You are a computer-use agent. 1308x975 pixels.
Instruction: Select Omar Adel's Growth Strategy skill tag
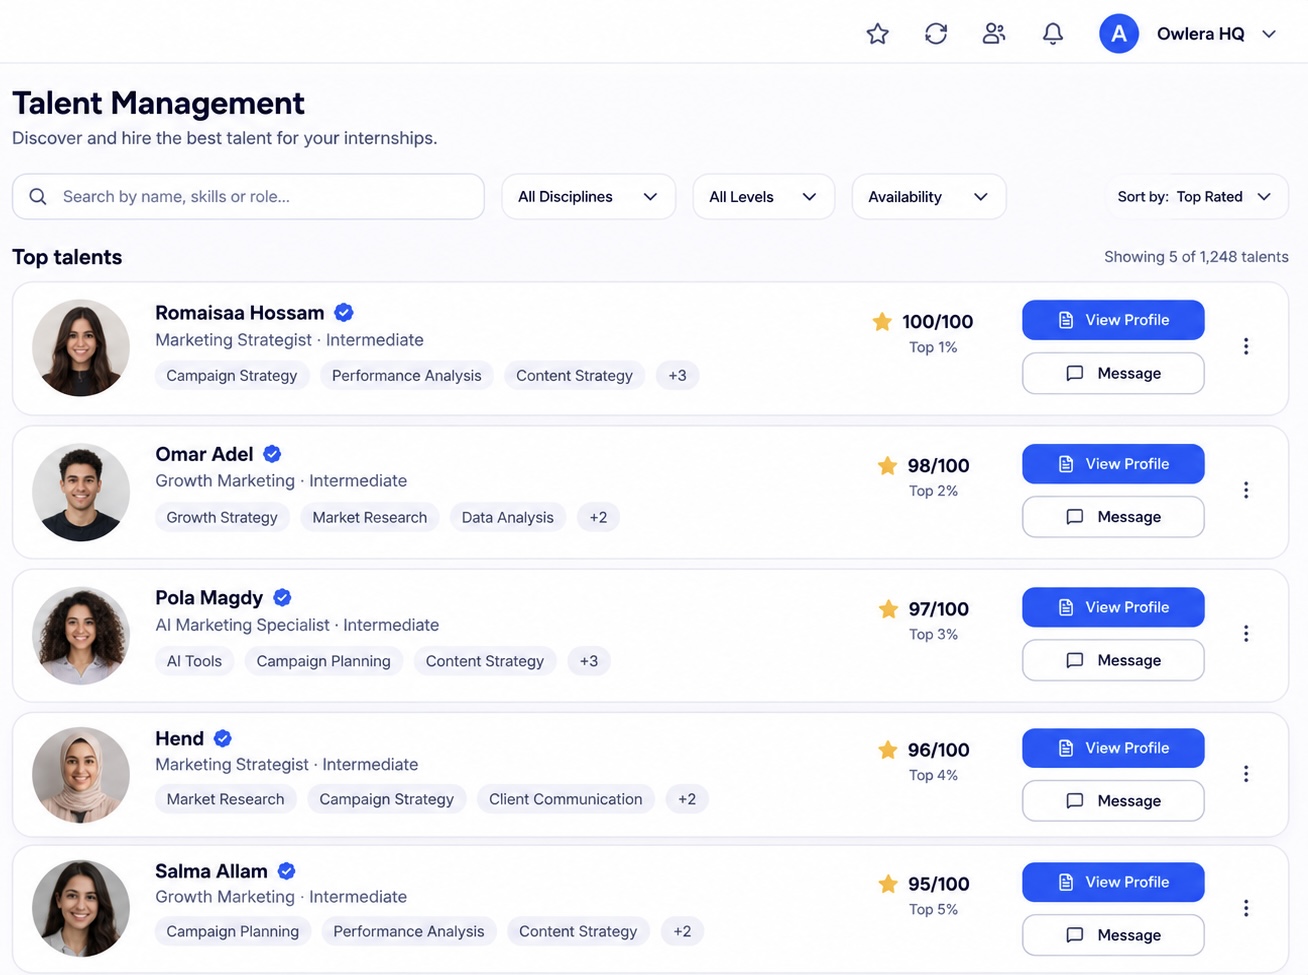(x=222, y=517)
